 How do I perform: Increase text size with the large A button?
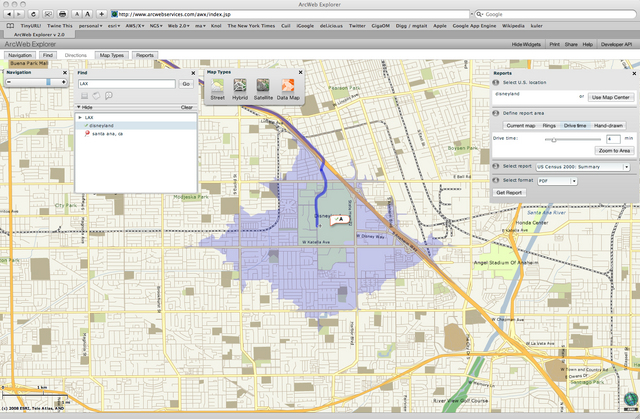click(x=87, y=14)
